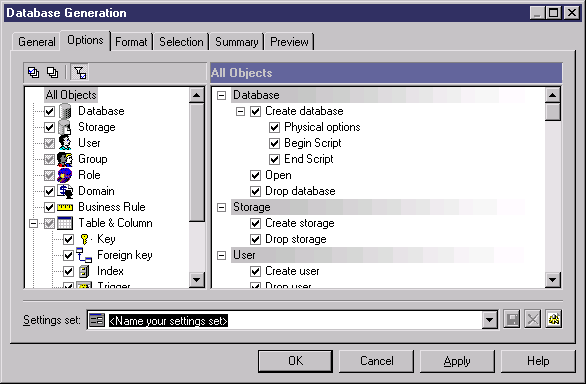Select the Options tab
Viewport: 586px width, 384px height.
(85, 40)
